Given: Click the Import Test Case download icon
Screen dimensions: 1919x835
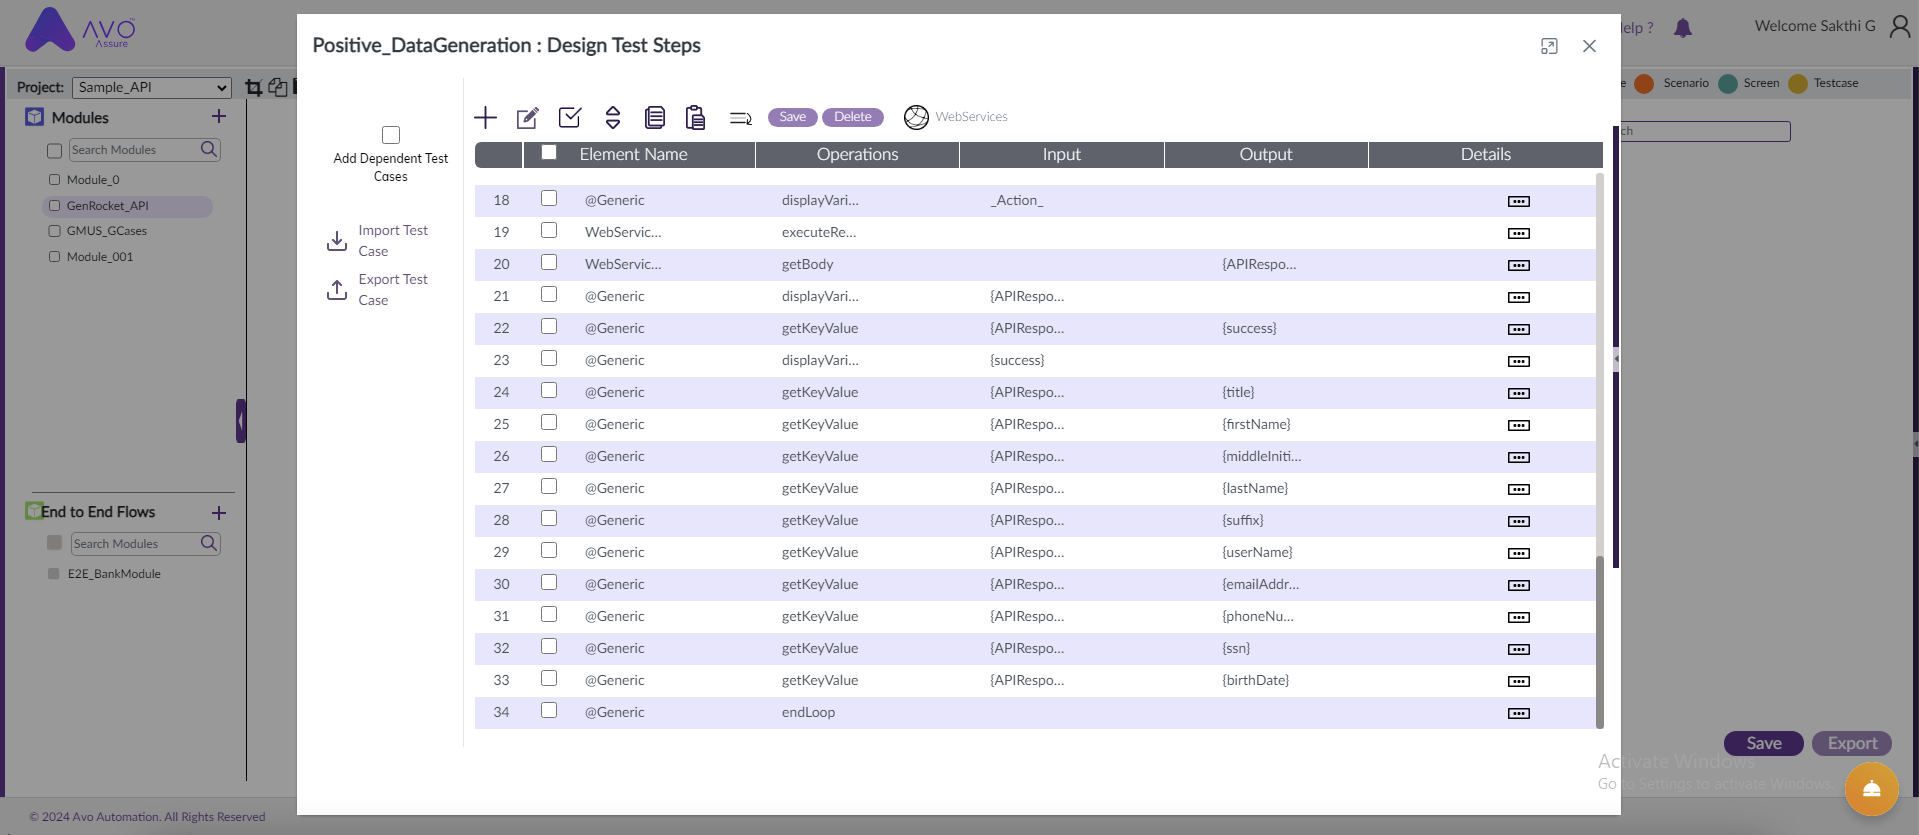Looking at the screenshot, I should tap(337, 241).
